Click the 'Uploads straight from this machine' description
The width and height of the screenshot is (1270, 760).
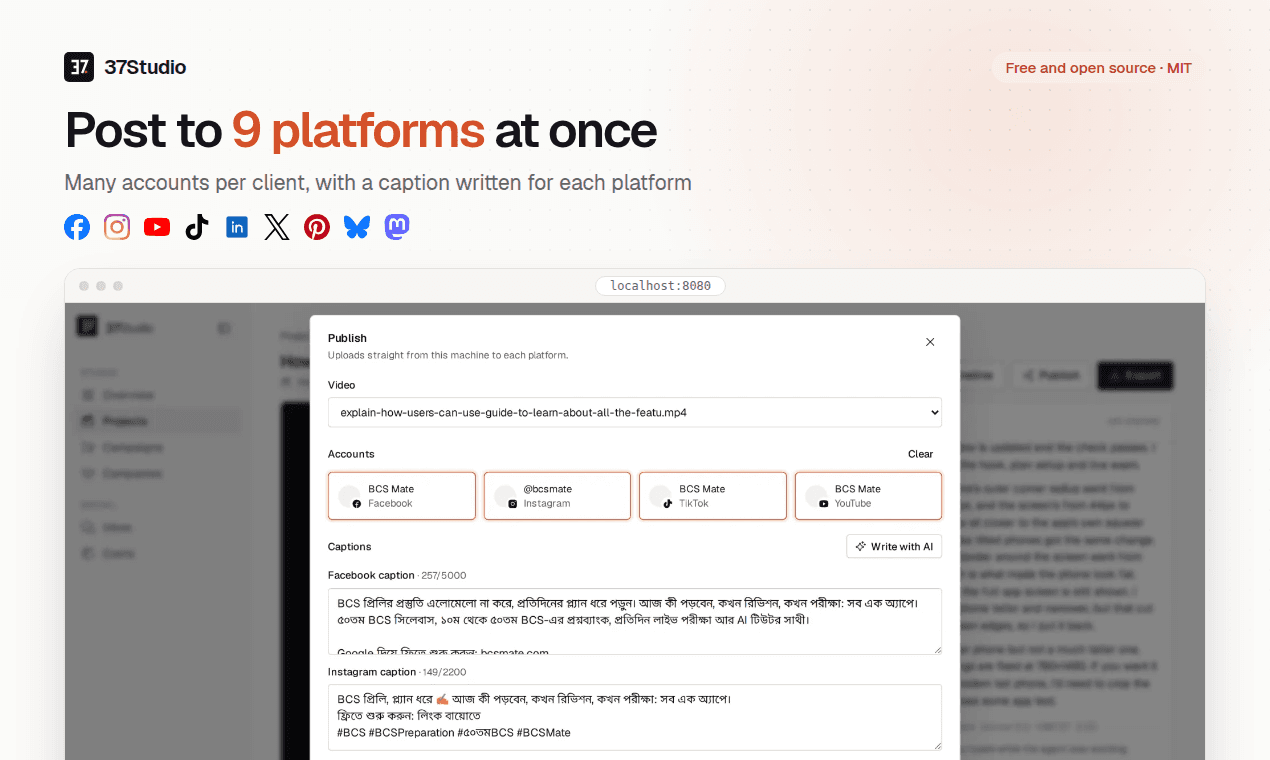tap(448, 355)
